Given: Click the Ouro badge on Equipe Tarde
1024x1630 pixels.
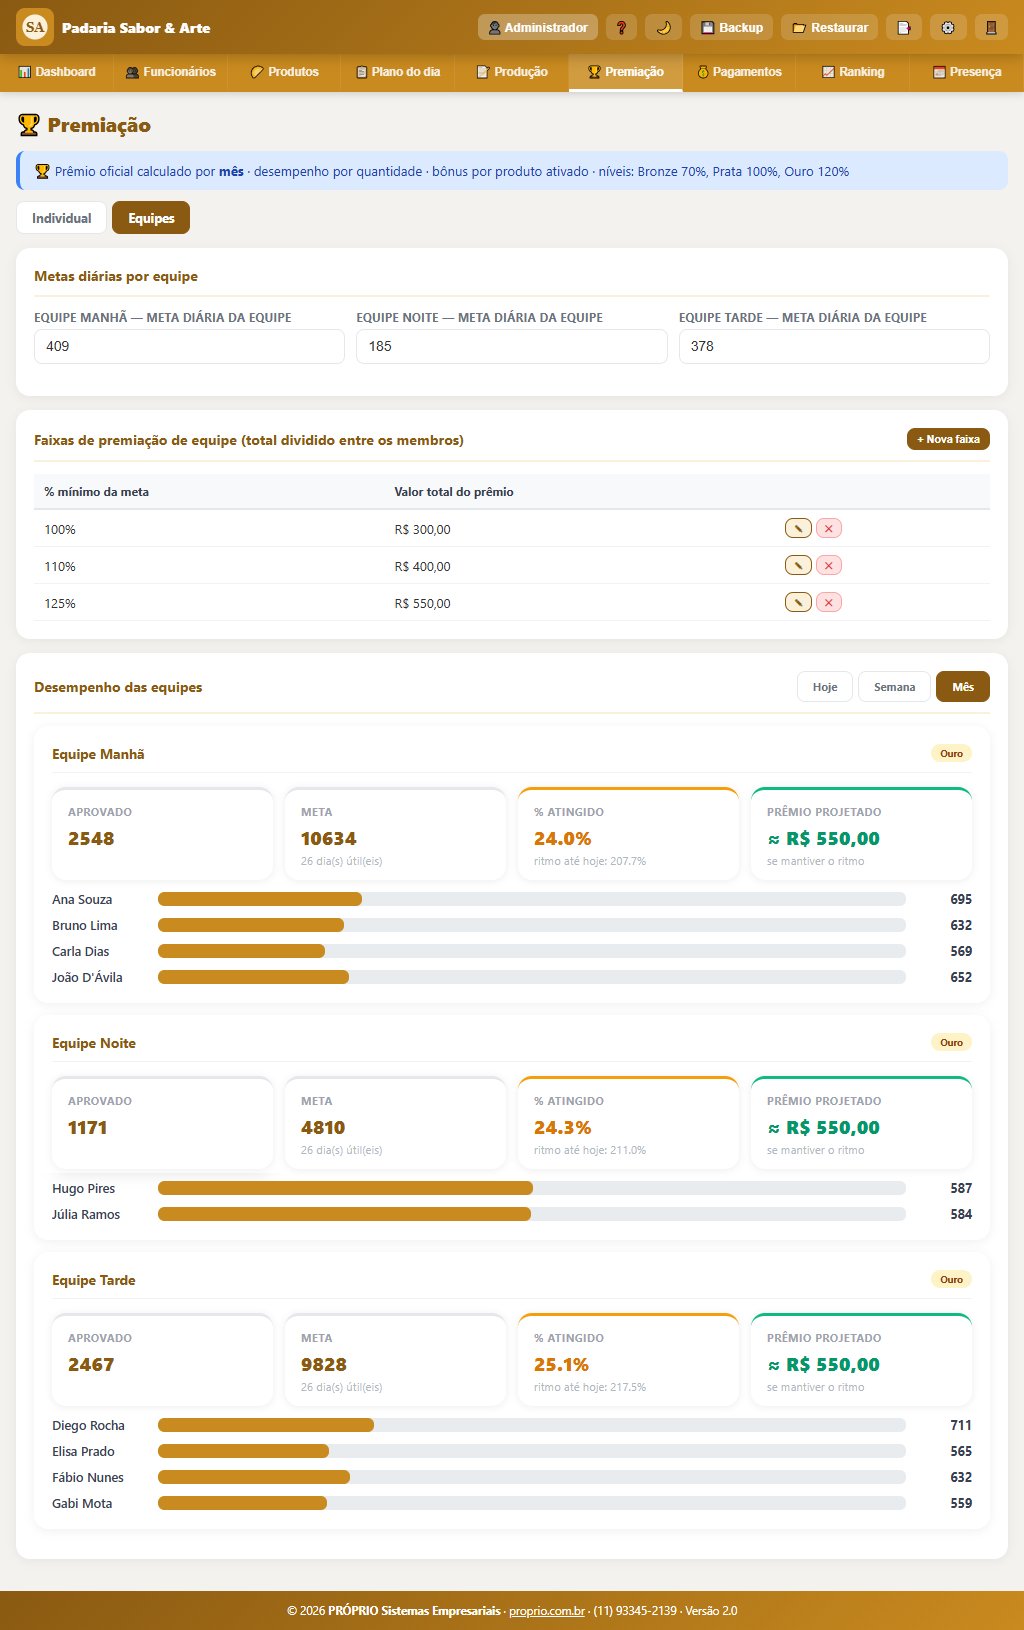Looking at the screenshot, I should pos(951,1280).
